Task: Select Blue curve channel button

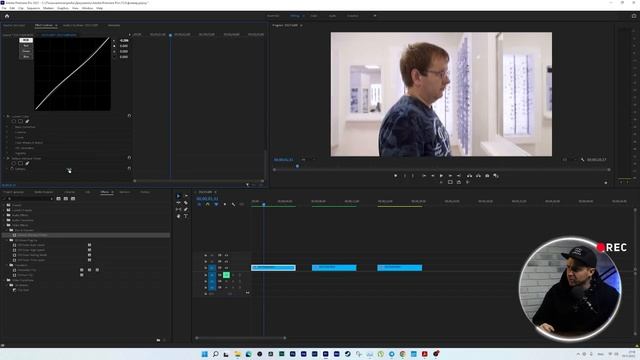Action: coord(26,56)
